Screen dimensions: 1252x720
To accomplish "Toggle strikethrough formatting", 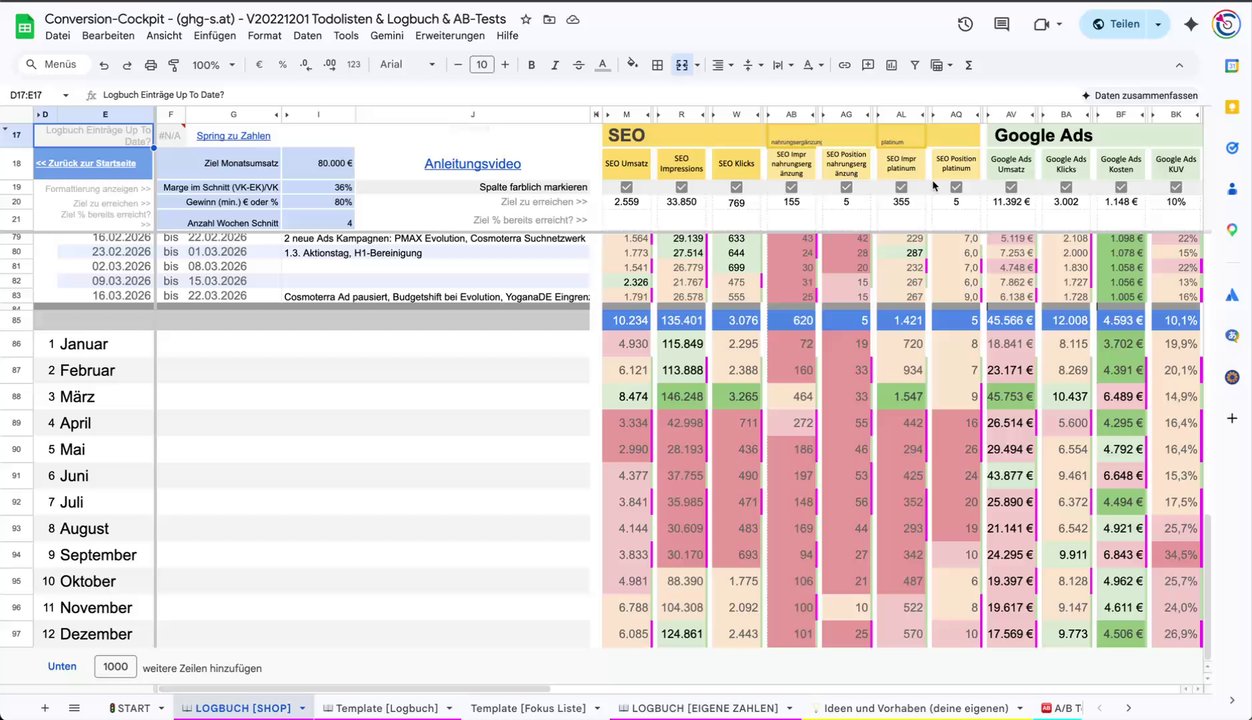I will [x=578, y=65].
